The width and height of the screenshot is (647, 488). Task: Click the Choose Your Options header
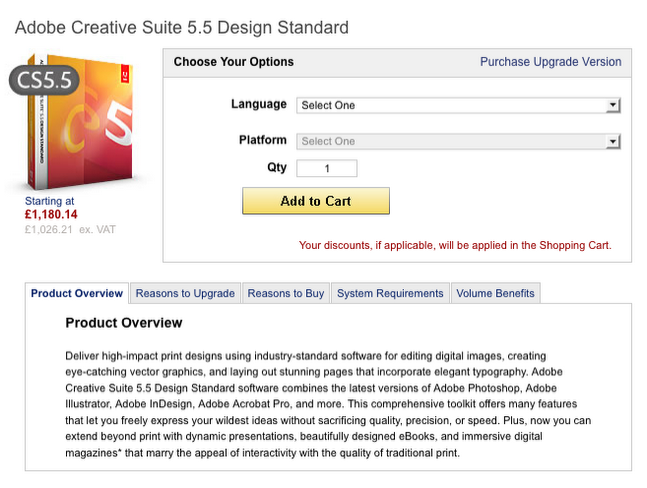tap(234, 62)
